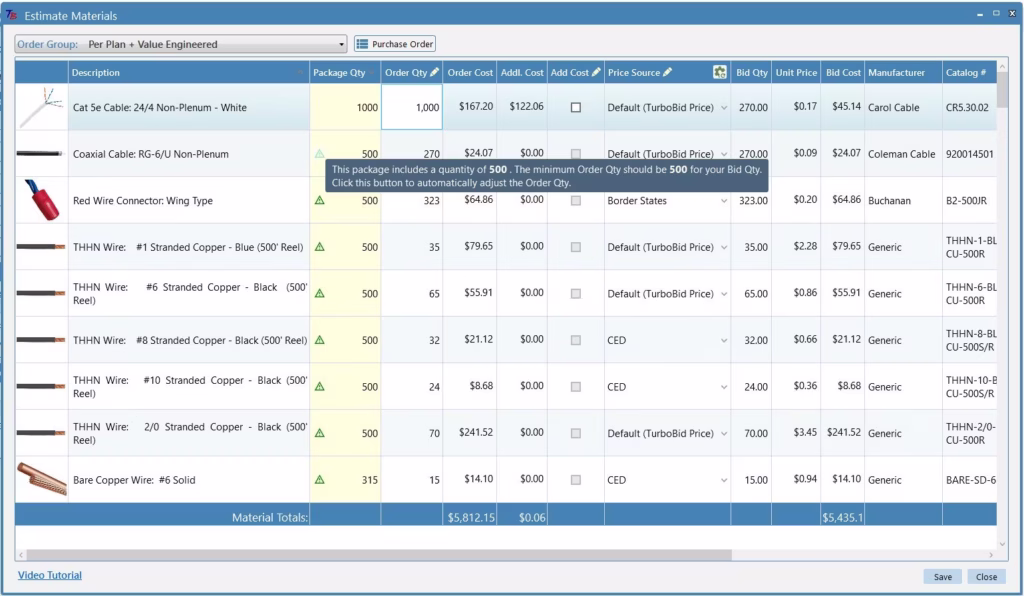Check Add Cost box for THHN #1 Blue
Screen dimensions: 1024x596
(575, 247)
